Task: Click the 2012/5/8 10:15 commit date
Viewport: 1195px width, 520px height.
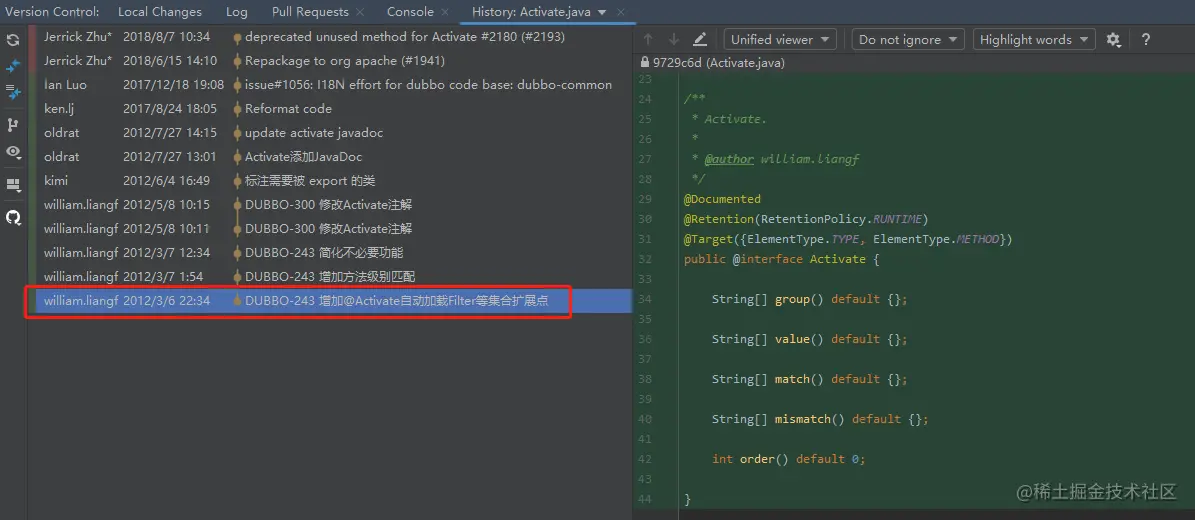Action: pyautogui.click(x=166, y=204)
